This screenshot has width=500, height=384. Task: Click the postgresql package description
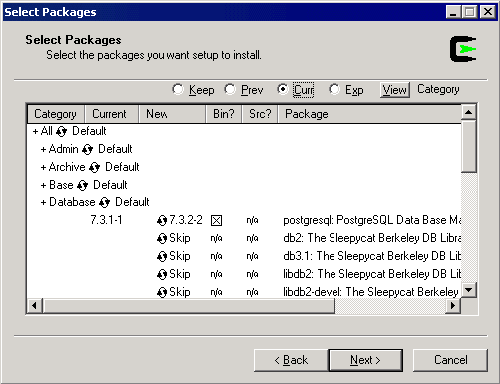(372, 220)
